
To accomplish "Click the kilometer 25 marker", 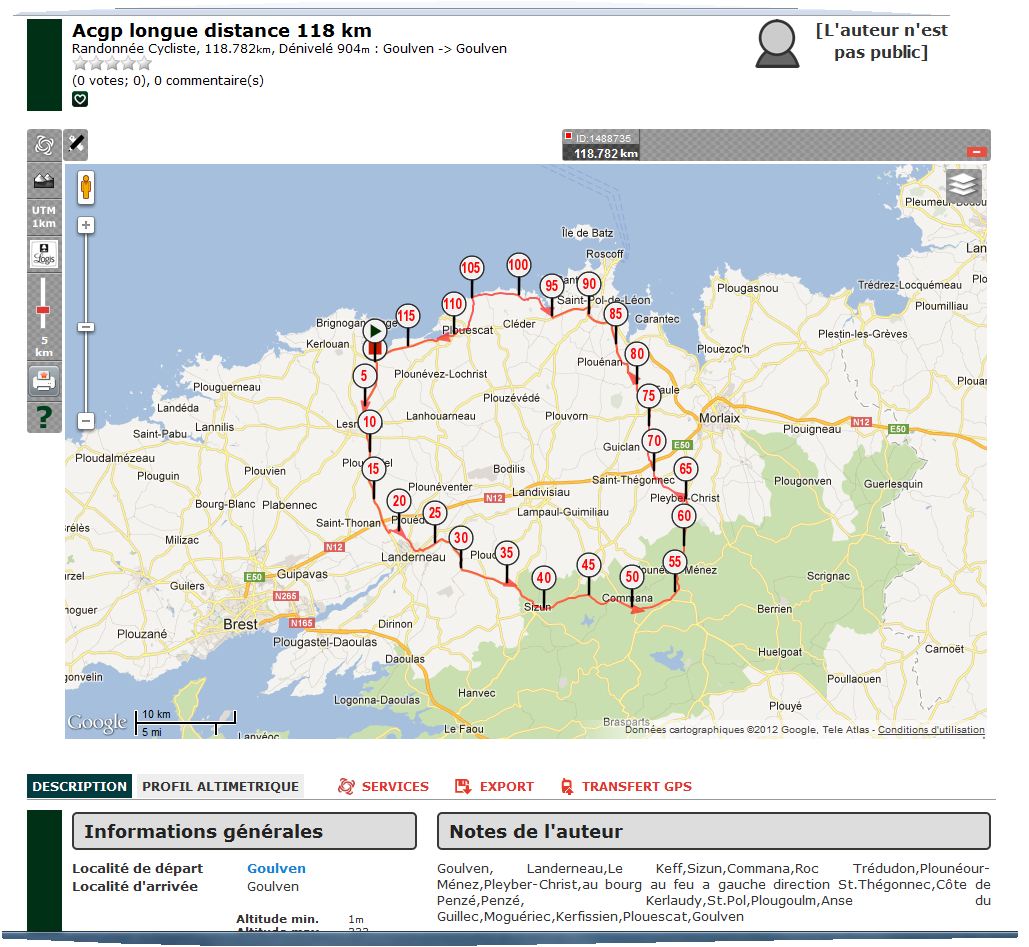I will click(434, 513).
